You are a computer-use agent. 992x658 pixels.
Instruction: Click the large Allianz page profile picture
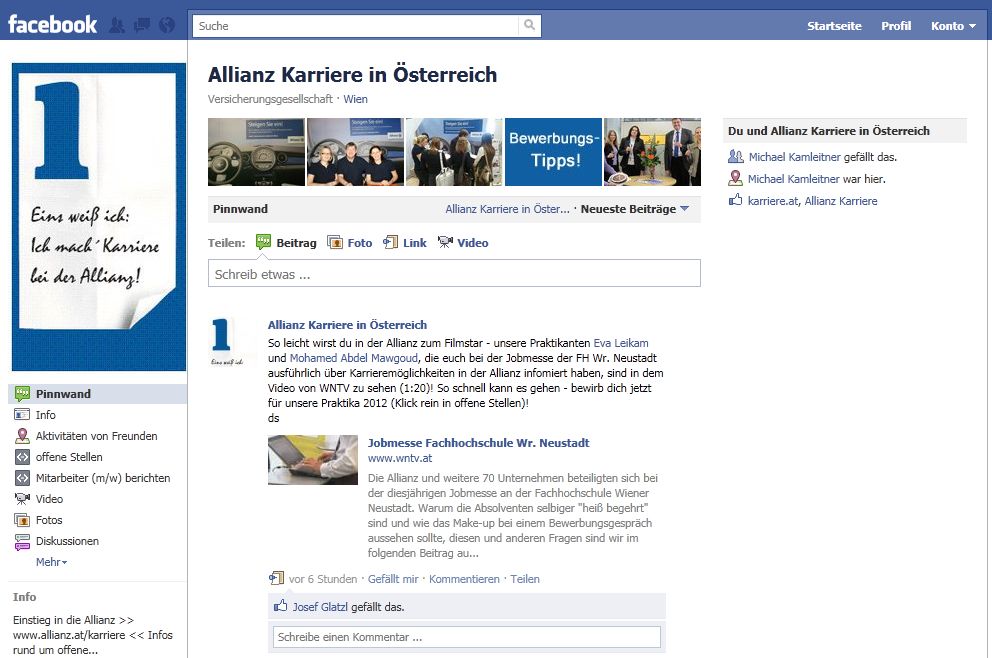99,216
